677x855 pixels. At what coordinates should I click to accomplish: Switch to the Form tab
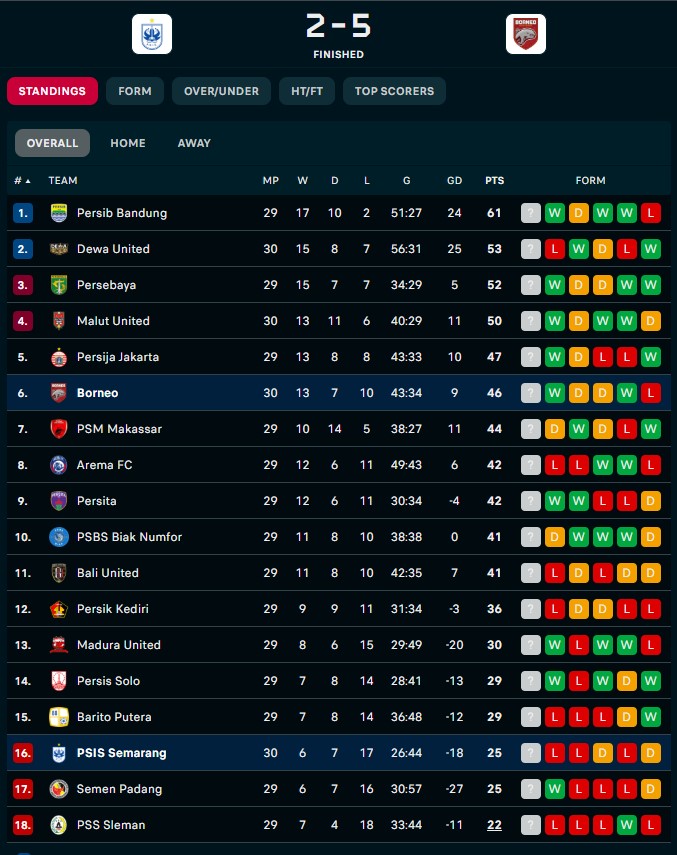point(135,91)
